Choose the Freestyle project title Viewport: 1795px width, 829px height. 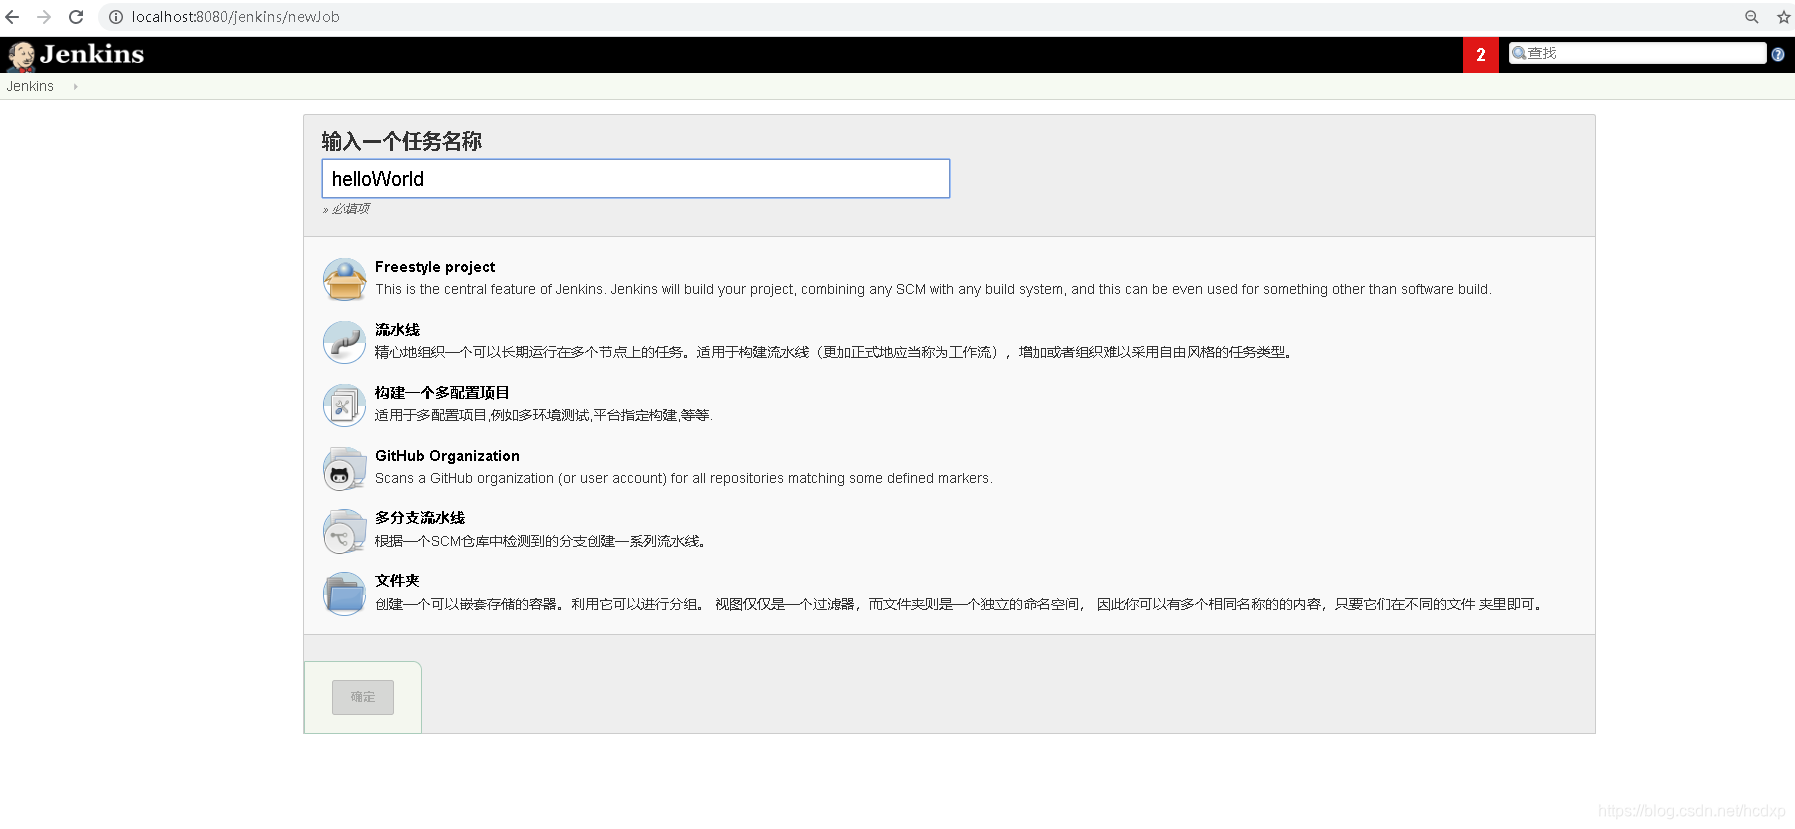tap(435, 267)
